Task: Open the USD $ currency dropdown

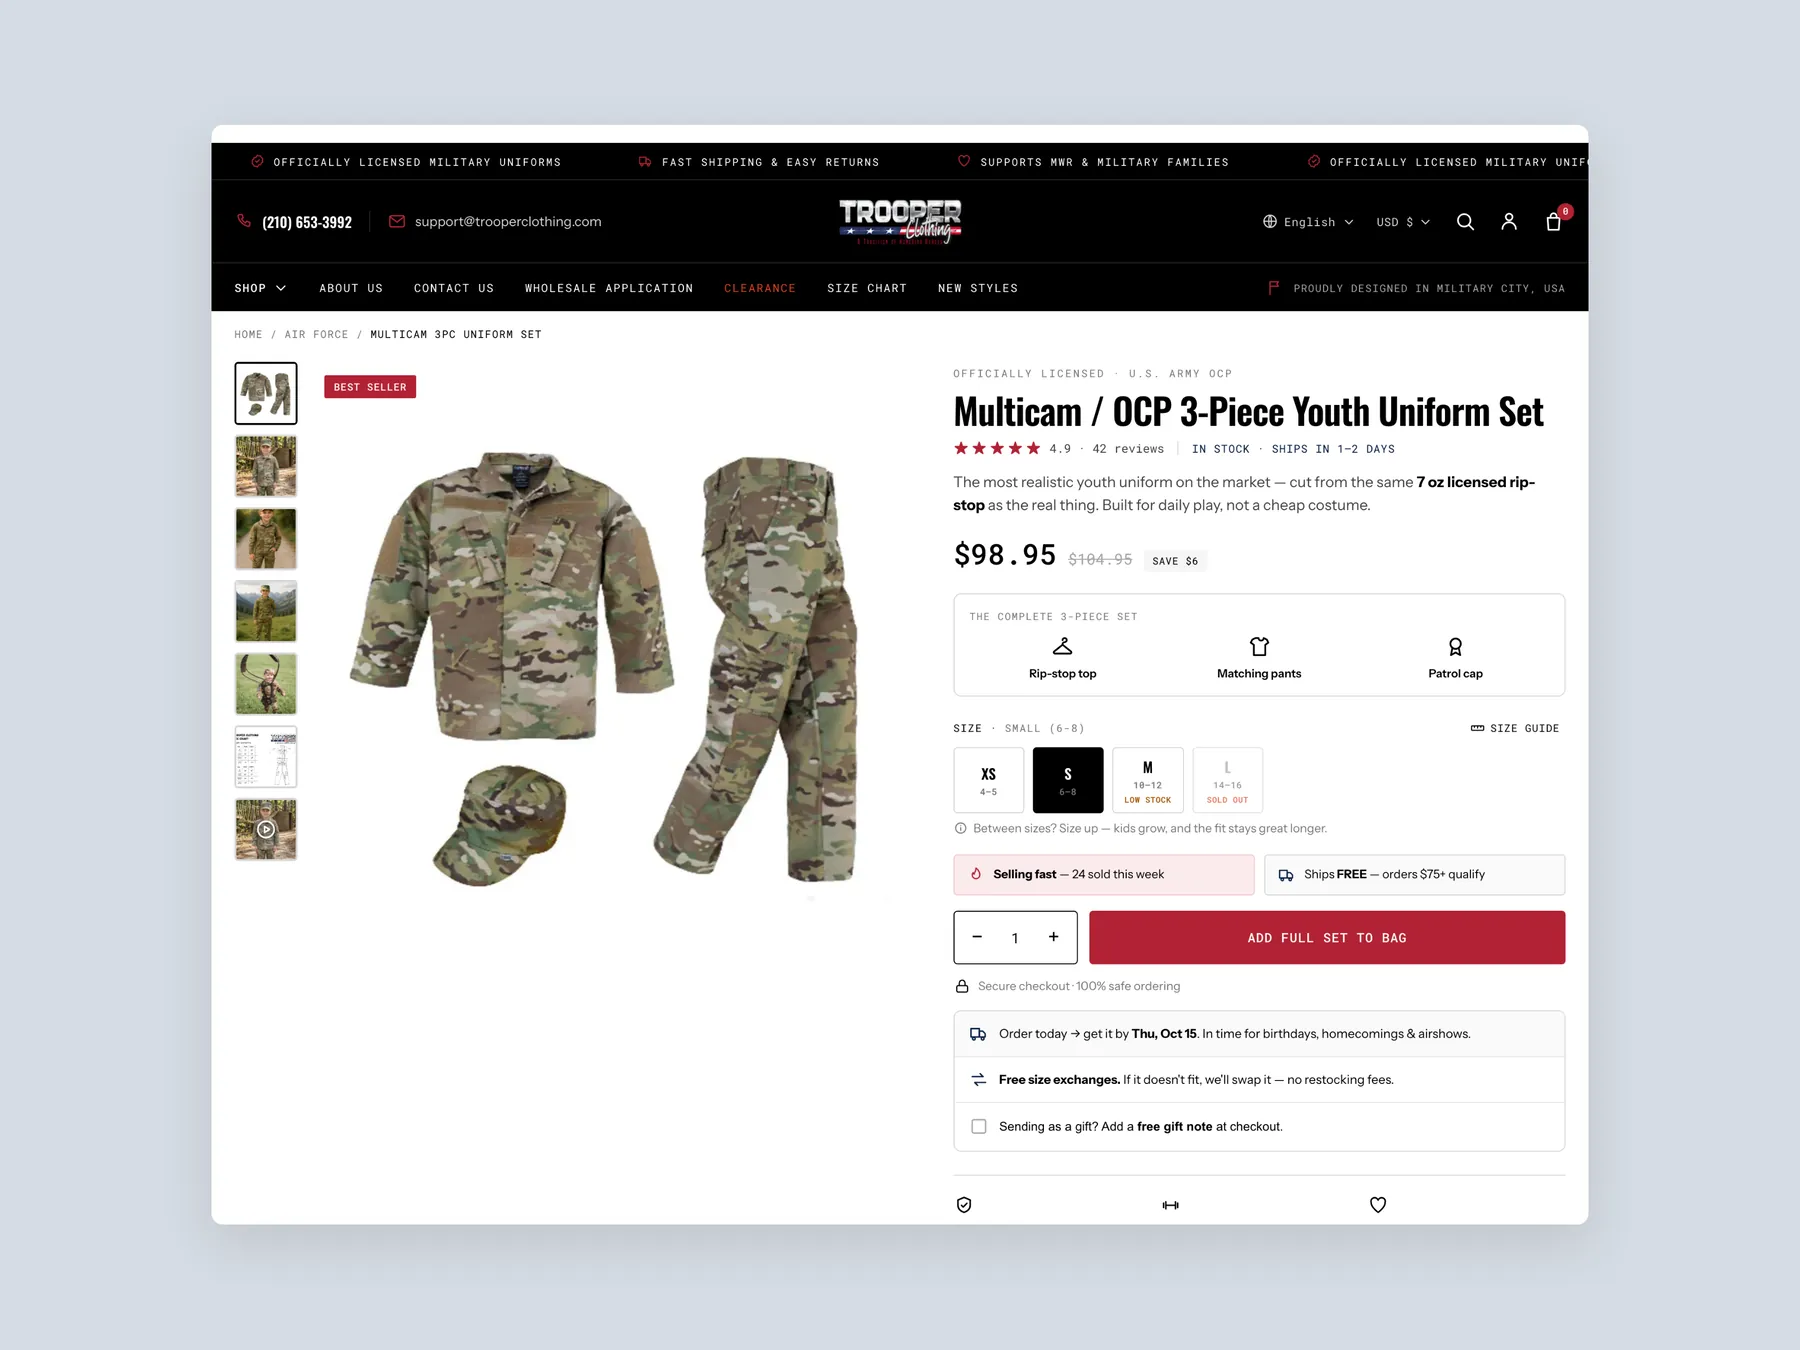Action: (x=1403, y=222)
